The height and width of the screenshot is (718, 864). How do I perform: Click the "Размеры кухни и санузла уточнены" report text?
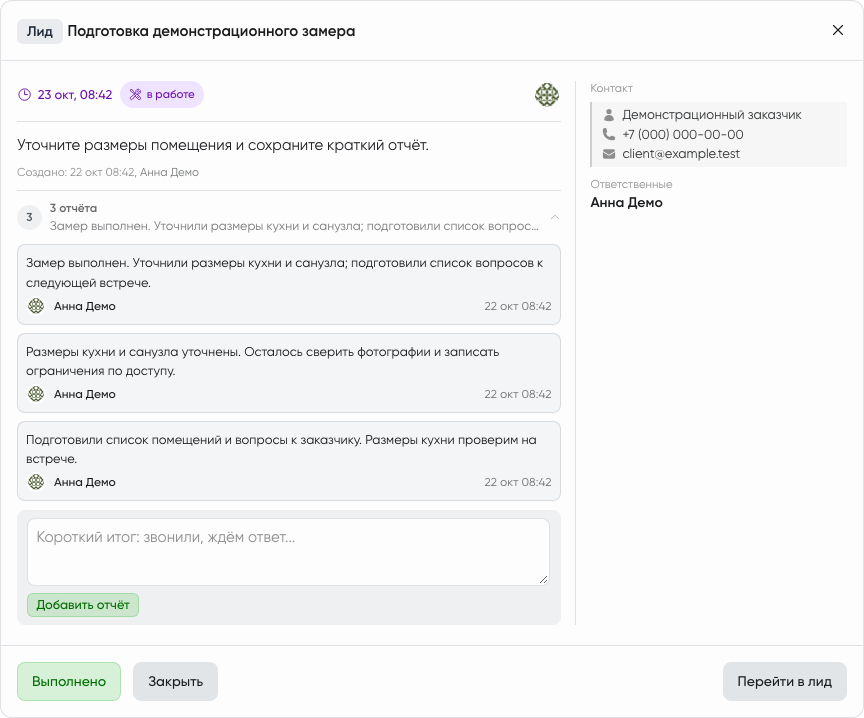(262, 361)
